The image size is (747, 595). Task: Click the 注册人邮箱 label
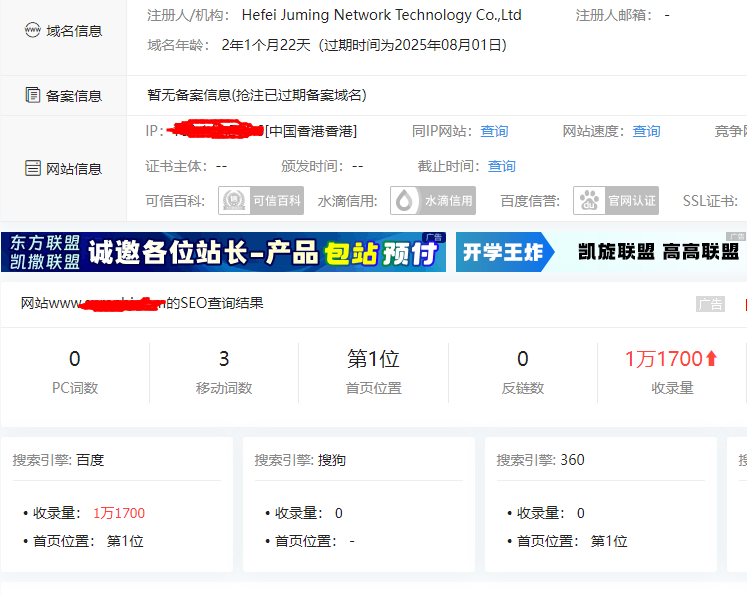pyautogui.click(x=614, y=15)
